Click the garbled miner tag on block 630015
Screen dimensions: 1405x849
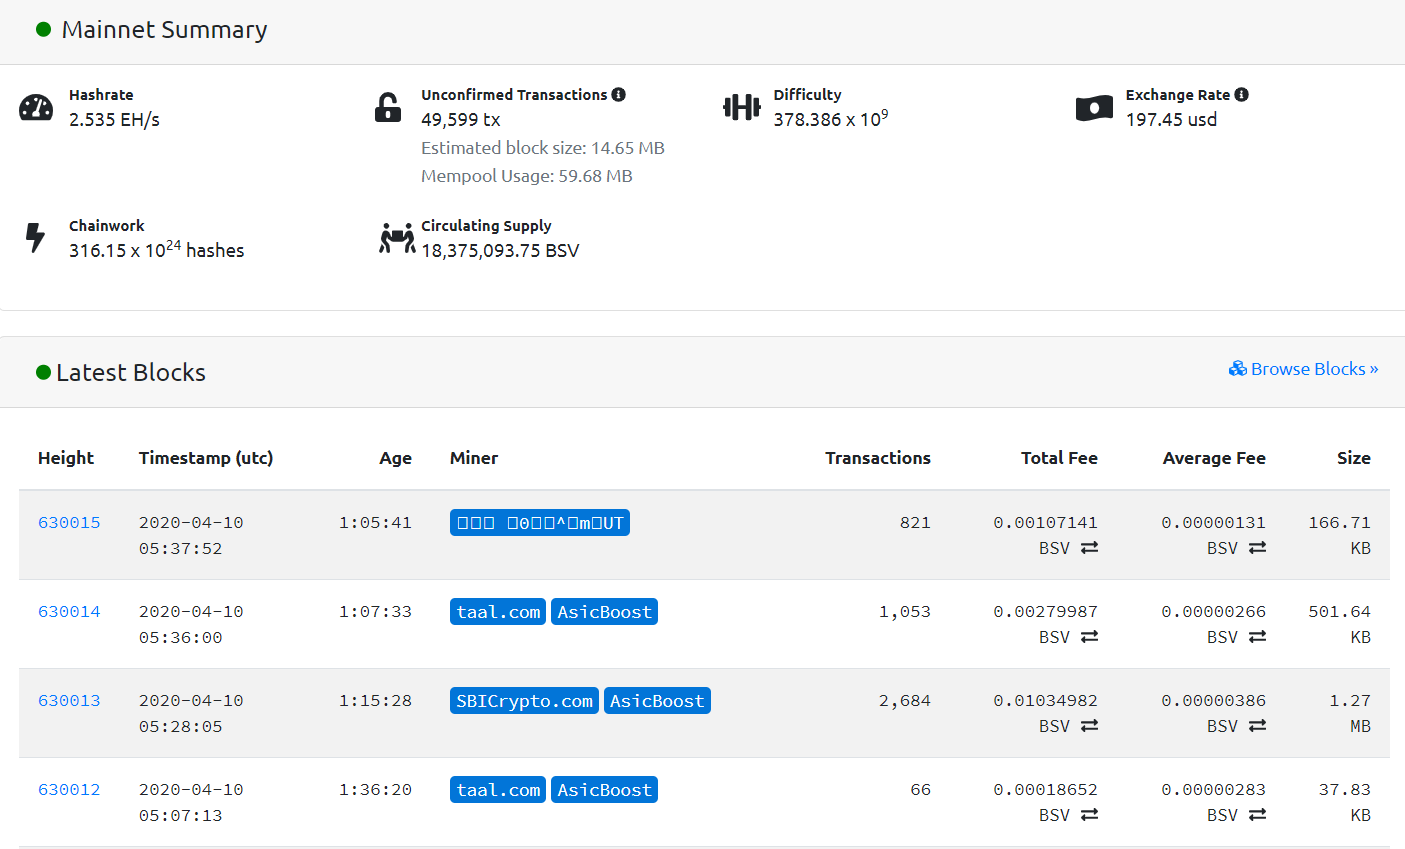tap(540, 523)
